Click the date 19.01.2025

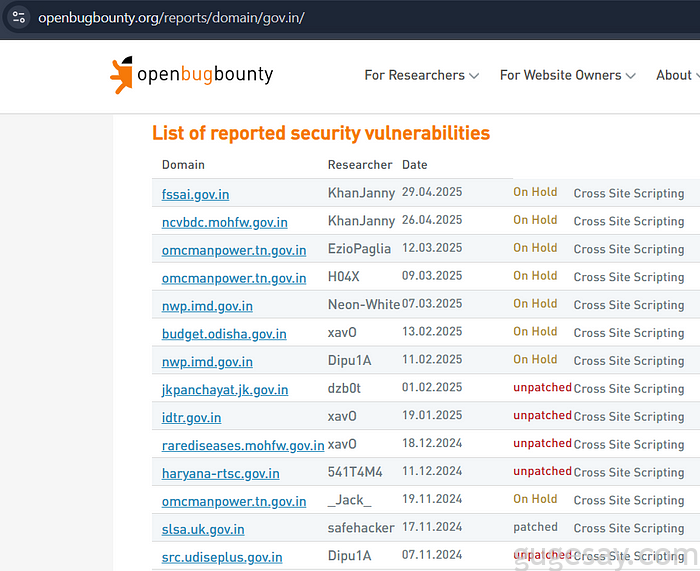click(432, 415)
